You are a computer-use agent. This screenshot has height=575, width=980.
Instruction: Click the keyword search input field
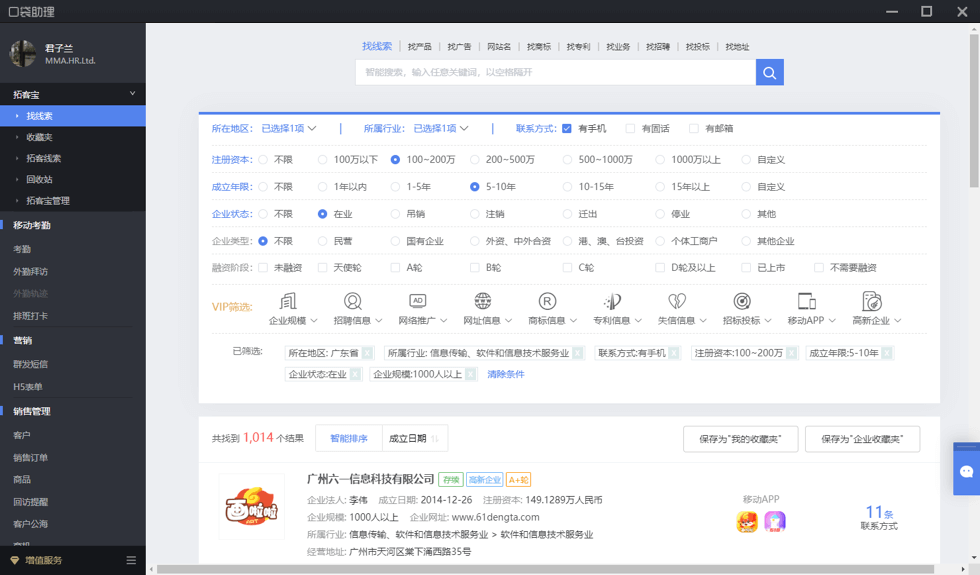tap(555, 72)
